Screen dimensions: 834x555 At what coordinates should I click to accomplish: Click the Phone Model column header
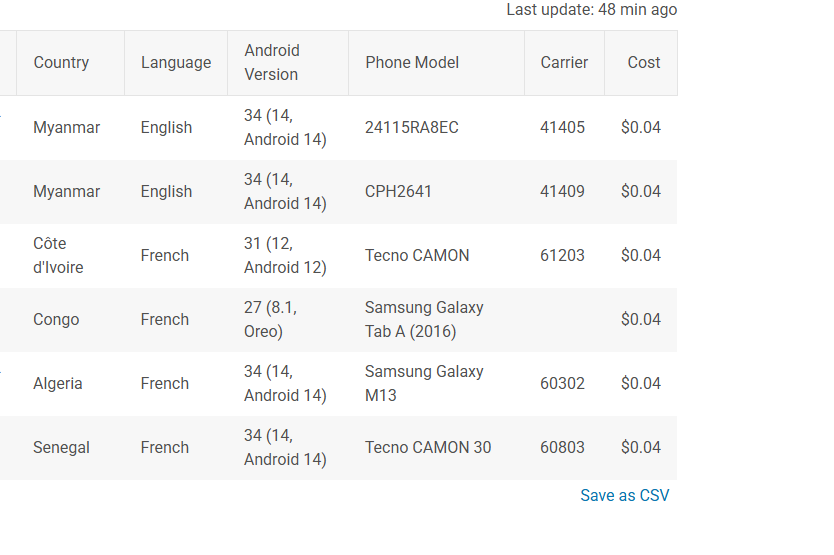[412, 62]
